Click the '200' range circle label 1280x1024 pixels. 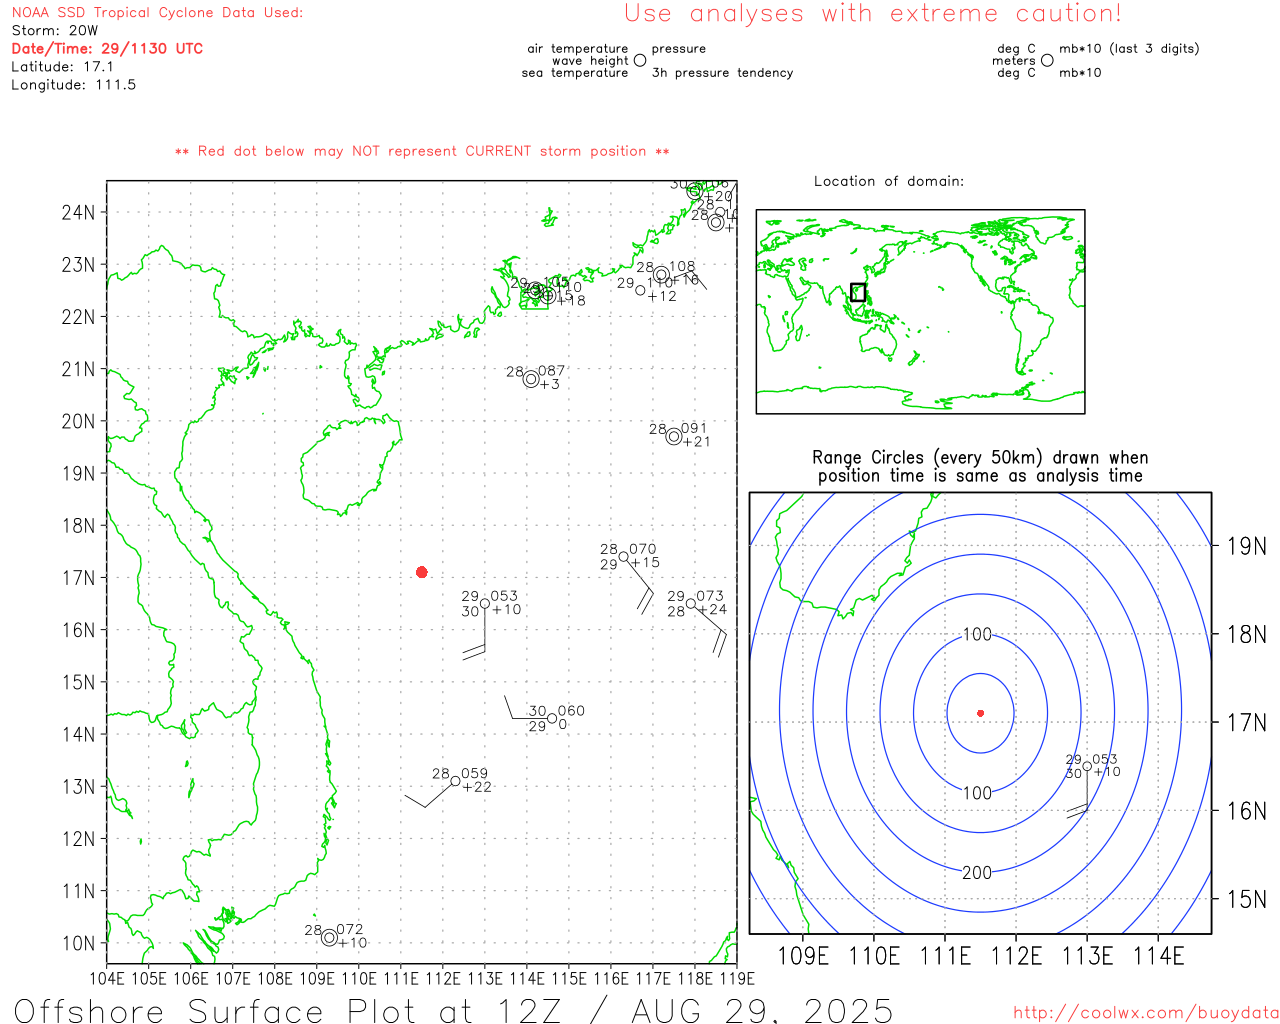977,873
